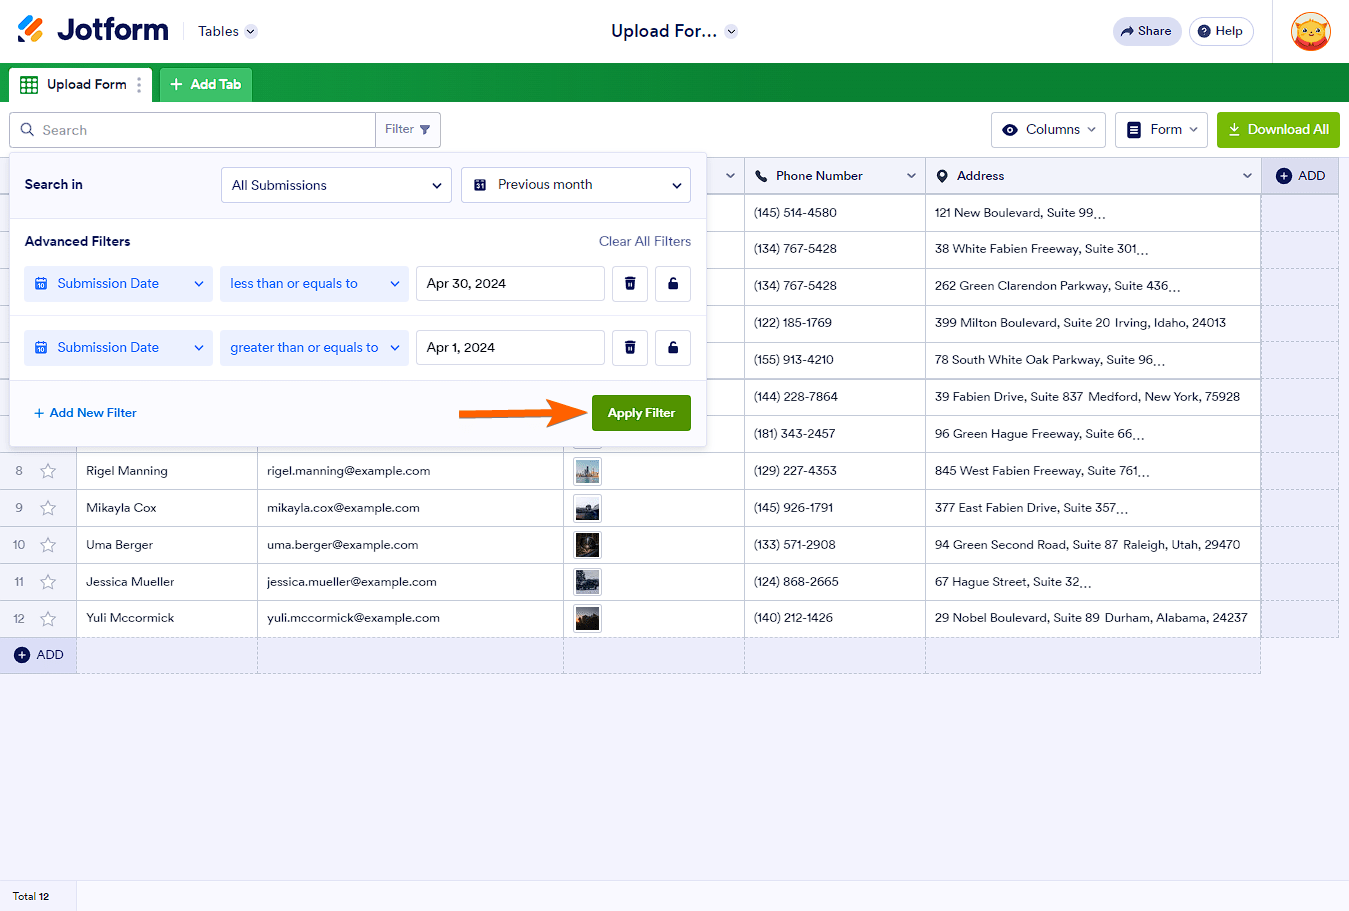The image size is (1349, 911).
Task: Open the Filter funnel button
Action: 408,130
